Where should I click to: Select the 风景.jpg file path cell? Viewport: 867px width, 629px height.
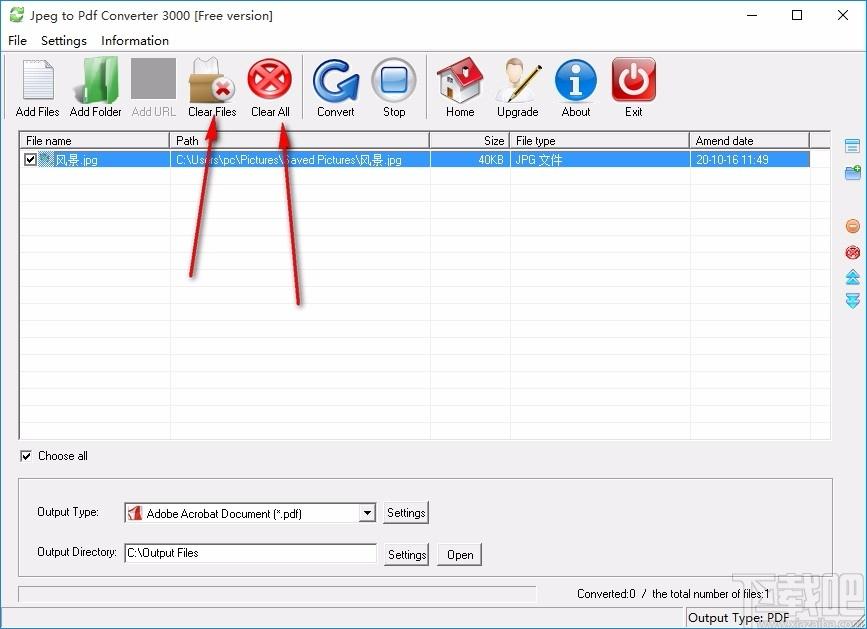click(300, 160)
